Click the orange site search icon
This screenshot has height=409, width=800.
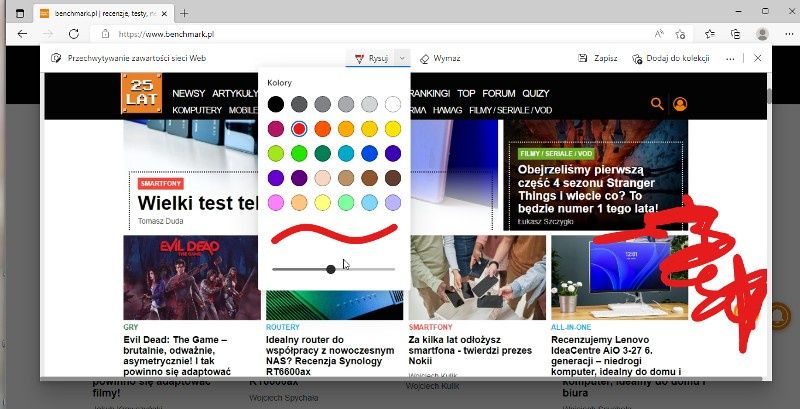pyautogui.click(x=657, y=104)
